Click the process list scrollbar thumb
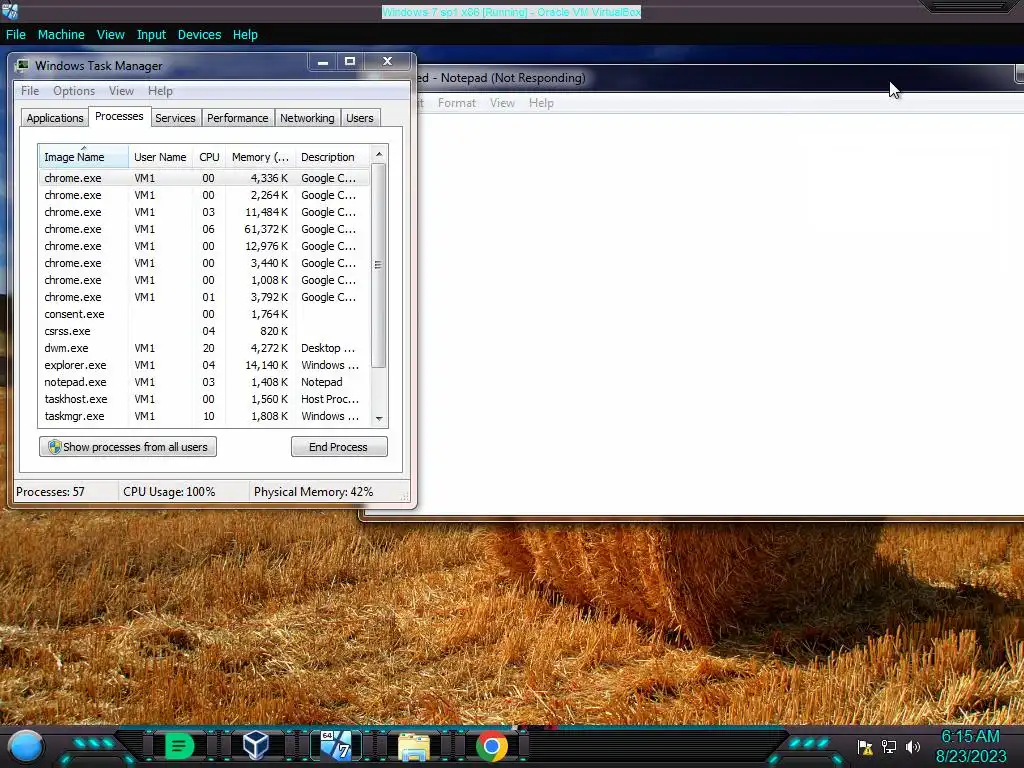Screen dimensions: 1024x768 [378, 265]
